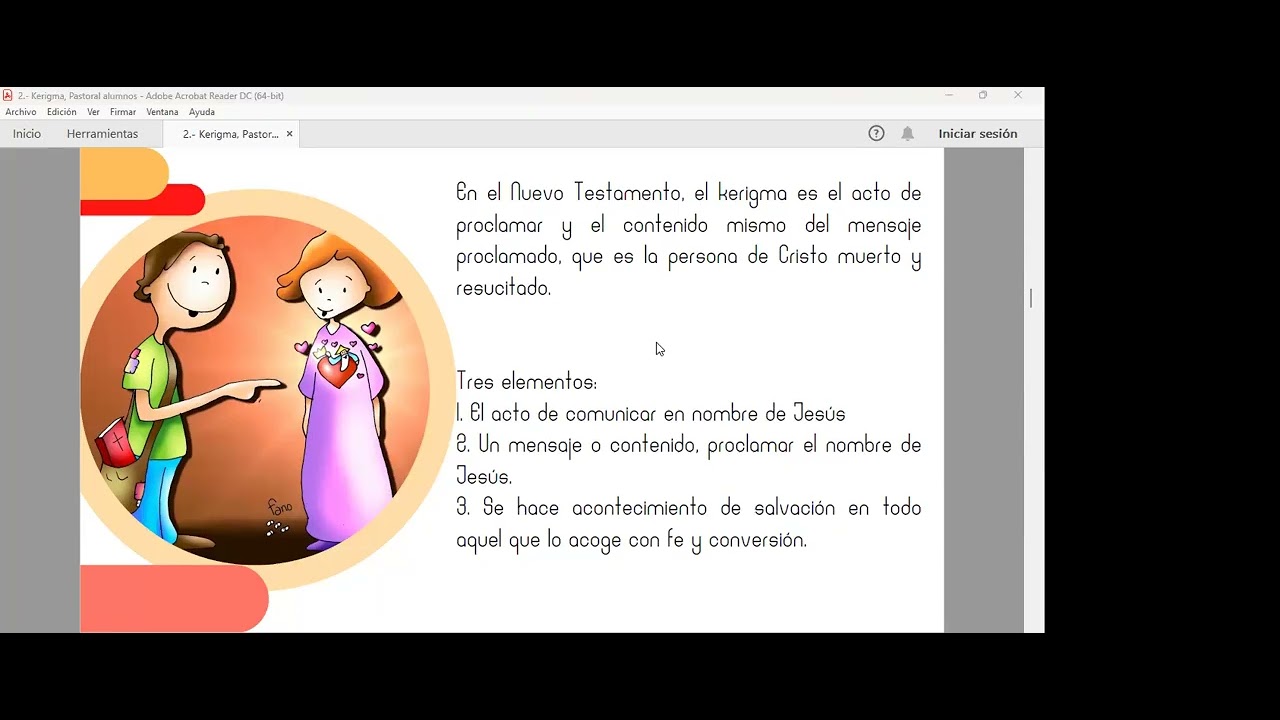Open the Ayuda menu
This screenshot has height=720, width=1280.
point(202,112)
